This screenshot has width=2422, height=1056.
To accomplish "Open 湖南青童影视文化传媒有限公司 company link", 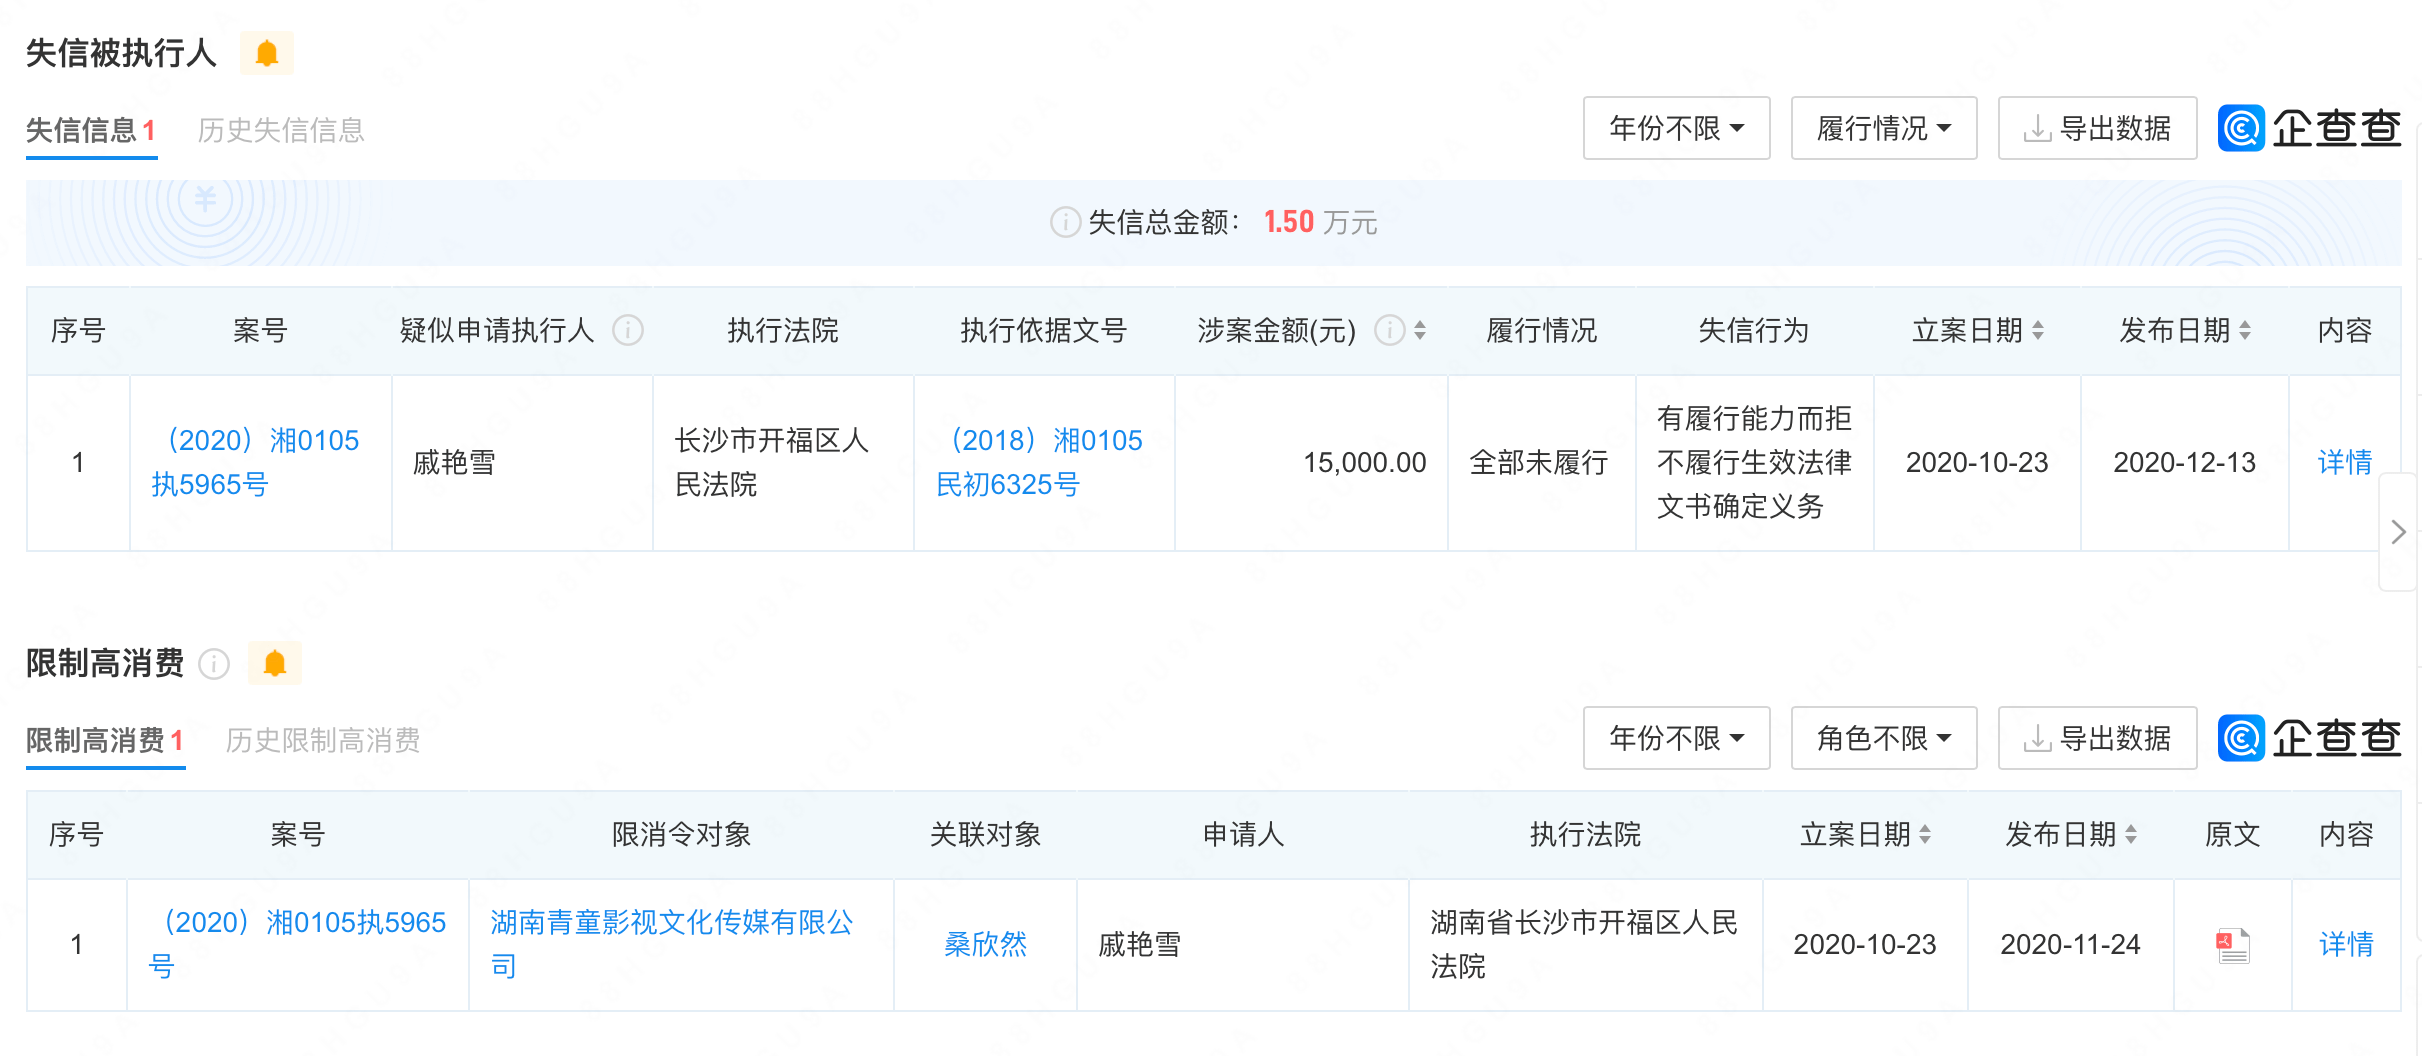I will coord(672,944).
